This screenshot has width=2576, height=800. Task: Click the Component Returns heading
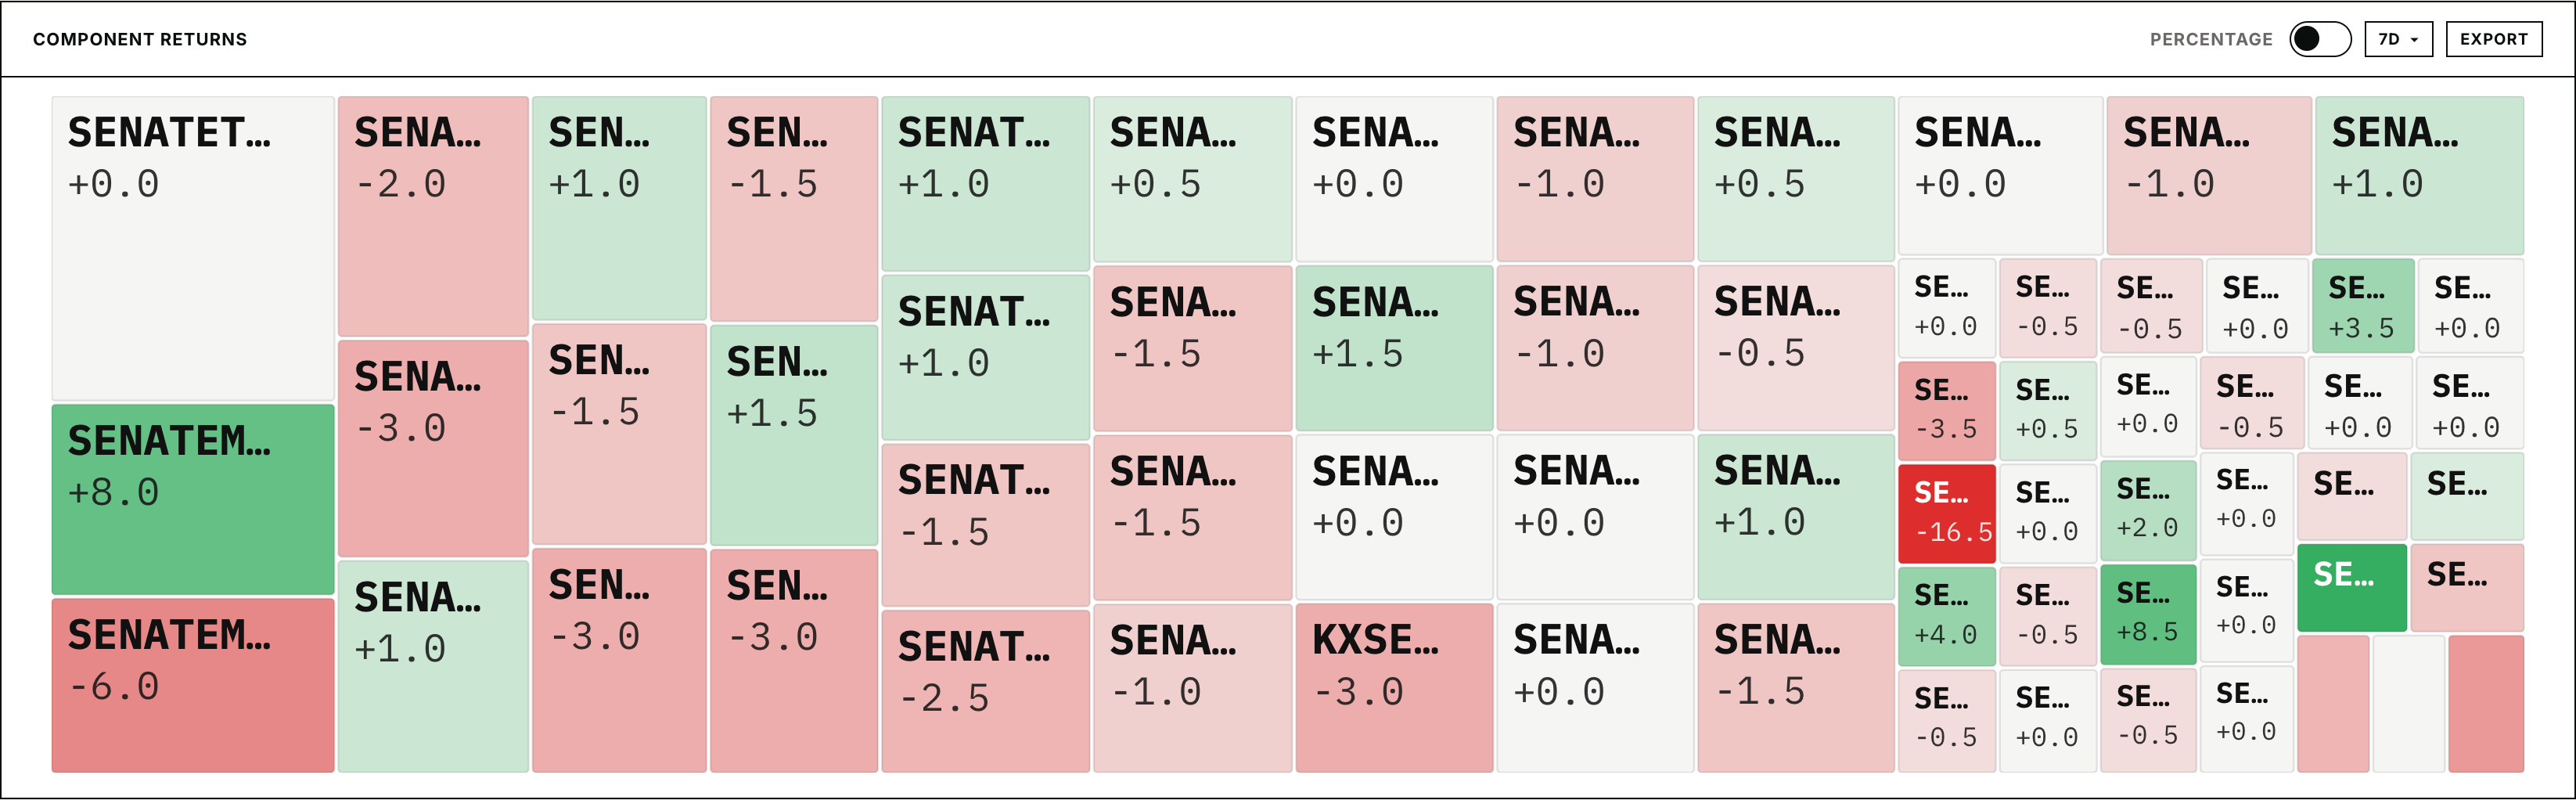click(x=140, y=39)
